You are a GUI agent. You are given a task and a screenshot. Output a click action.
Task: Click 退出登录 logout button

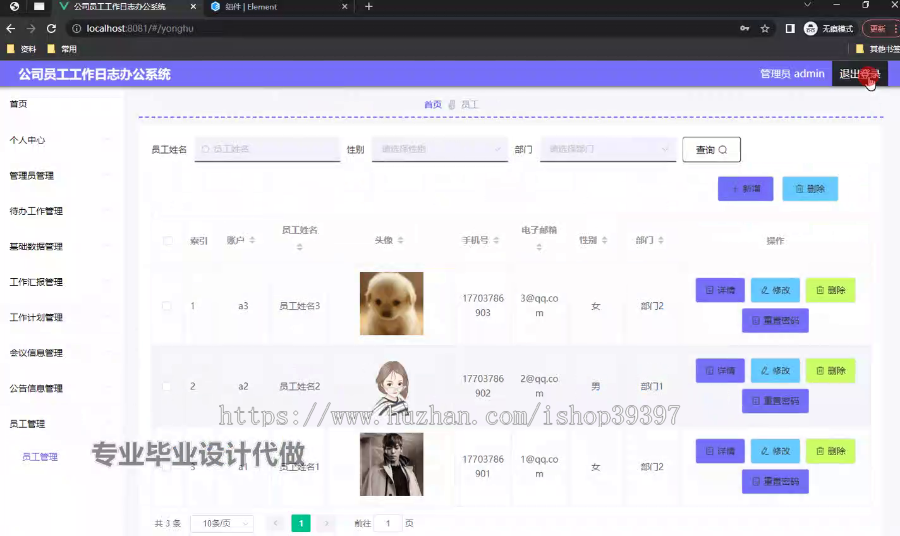pyautogui.click(x=859, y=73)
